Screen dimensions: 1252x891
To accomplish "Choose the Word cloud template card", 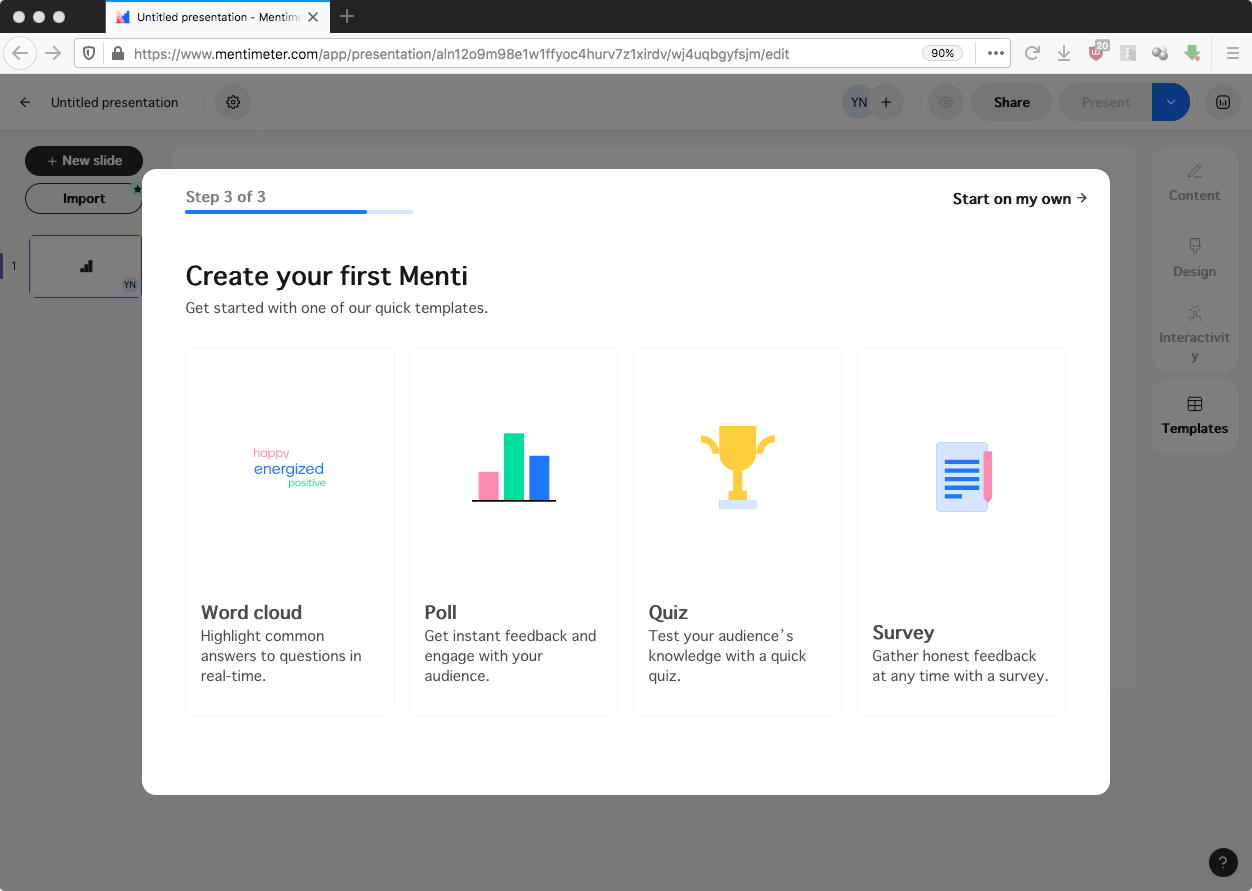I will pos(290,531).
